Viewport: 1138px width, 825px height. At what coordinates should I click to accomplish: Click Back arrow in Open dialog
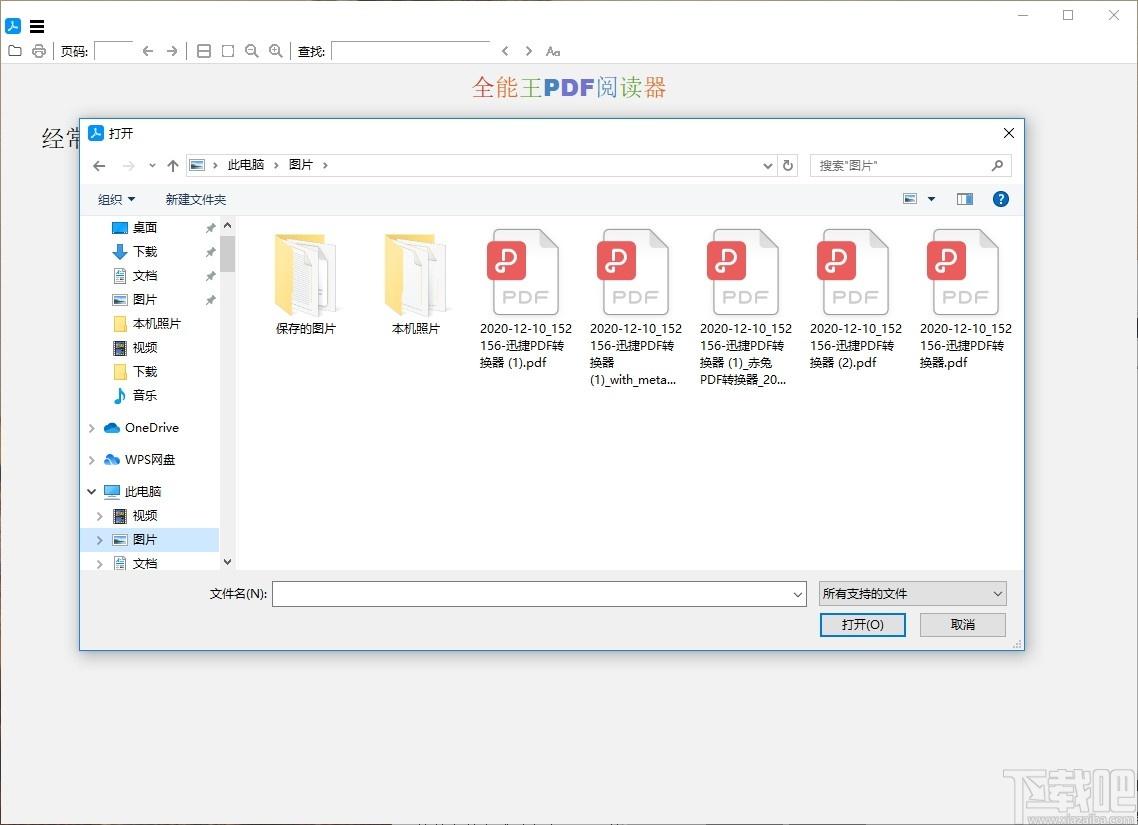pyautogui.click(x=99, y=165)
